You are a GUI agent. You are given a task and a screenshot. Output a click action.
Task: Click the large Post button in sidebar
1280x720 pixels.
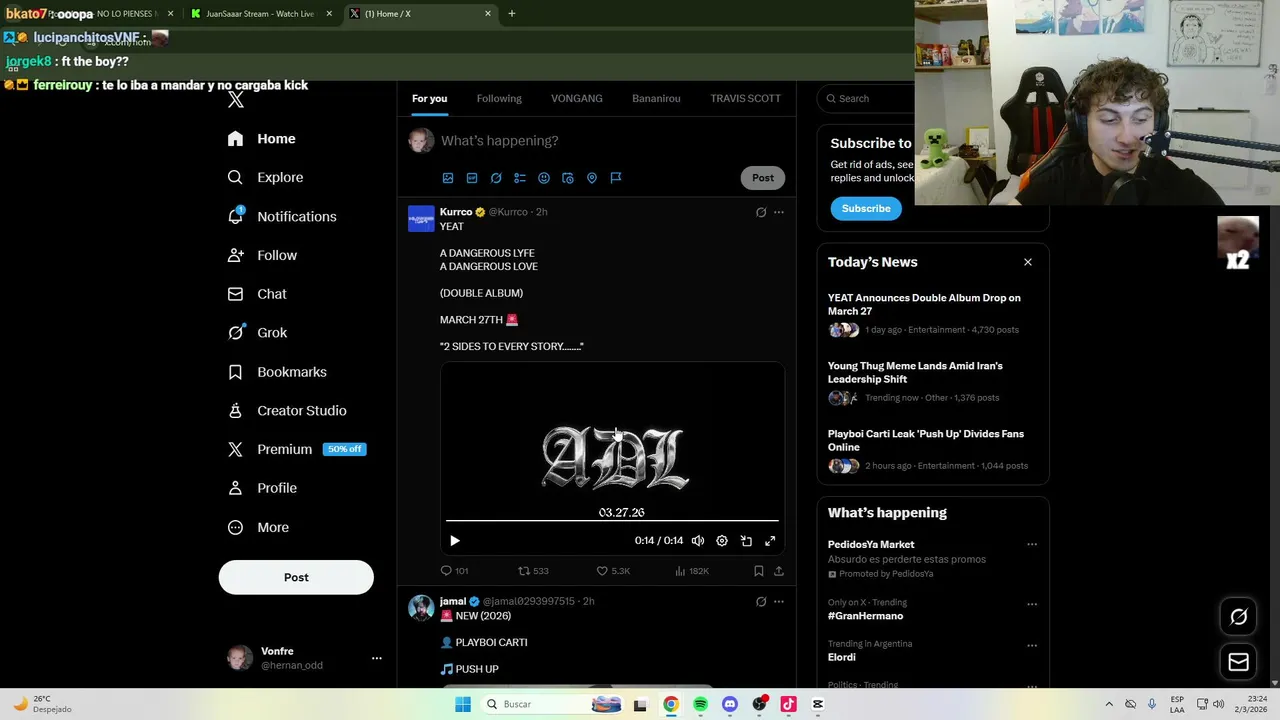point(296,577)
